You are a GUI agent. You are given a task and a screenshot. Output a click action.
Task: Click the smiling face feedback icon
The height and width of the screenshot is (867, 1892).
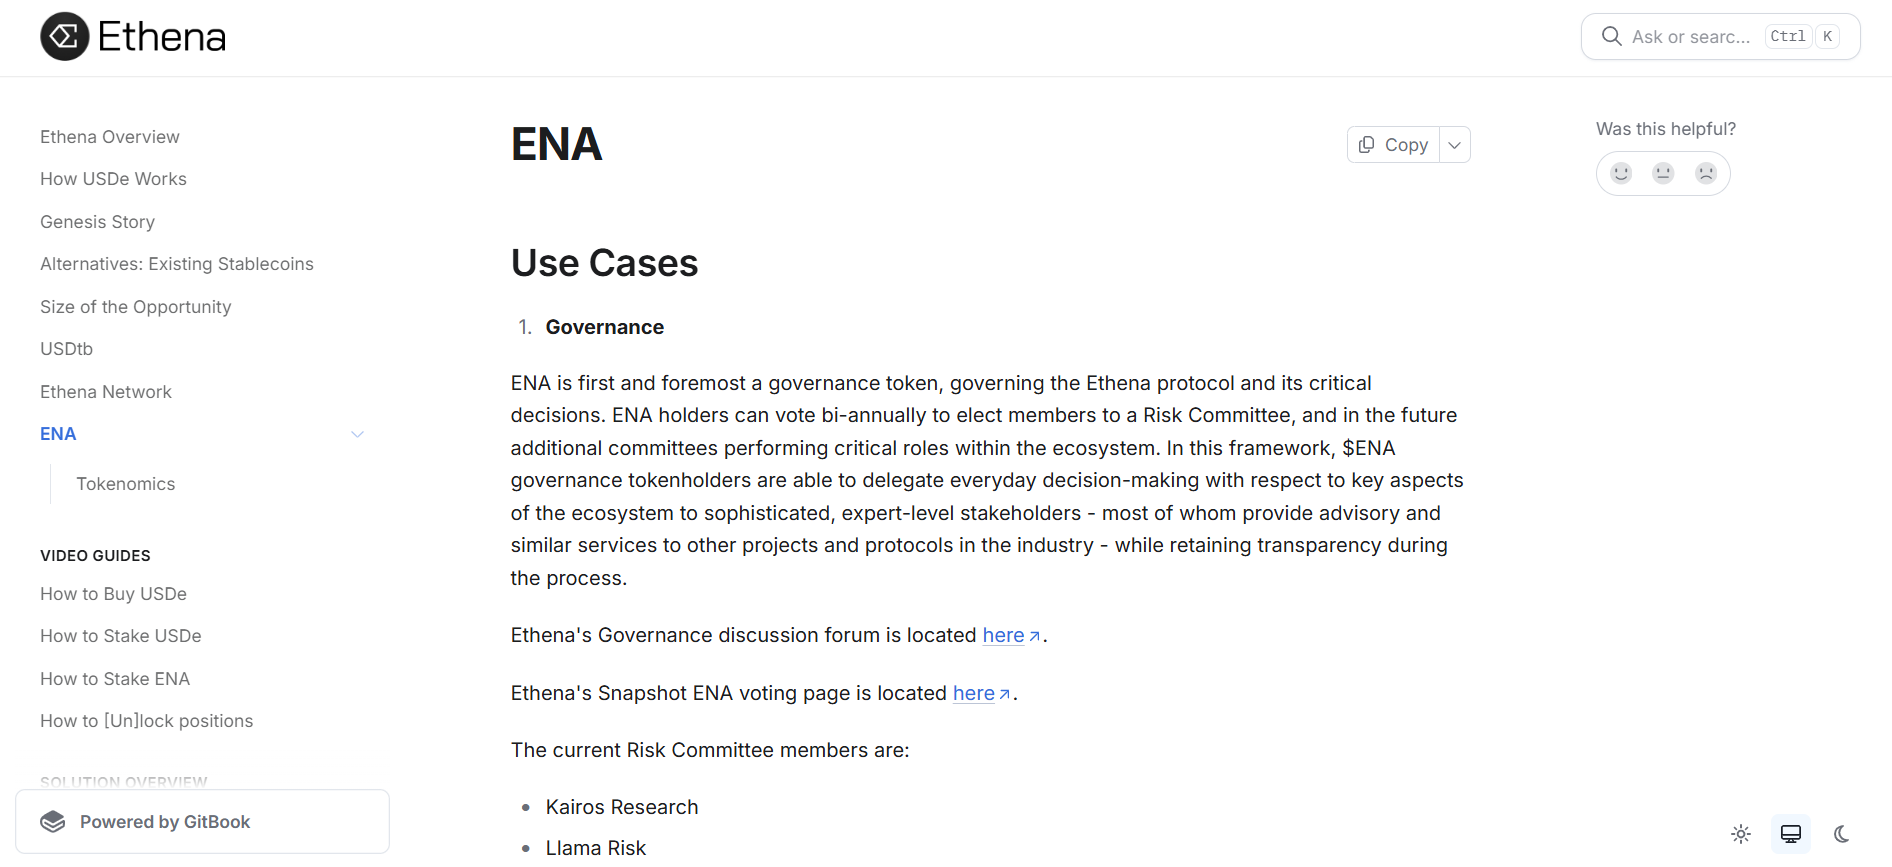[1621, 173]
